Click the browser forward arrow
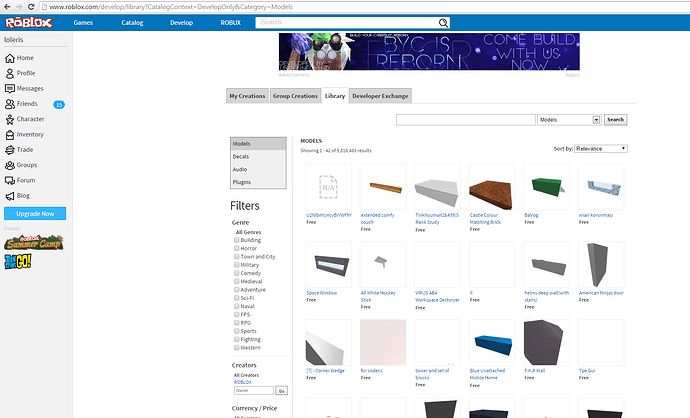This screenshot has height=418, width=690. point(19,7)
